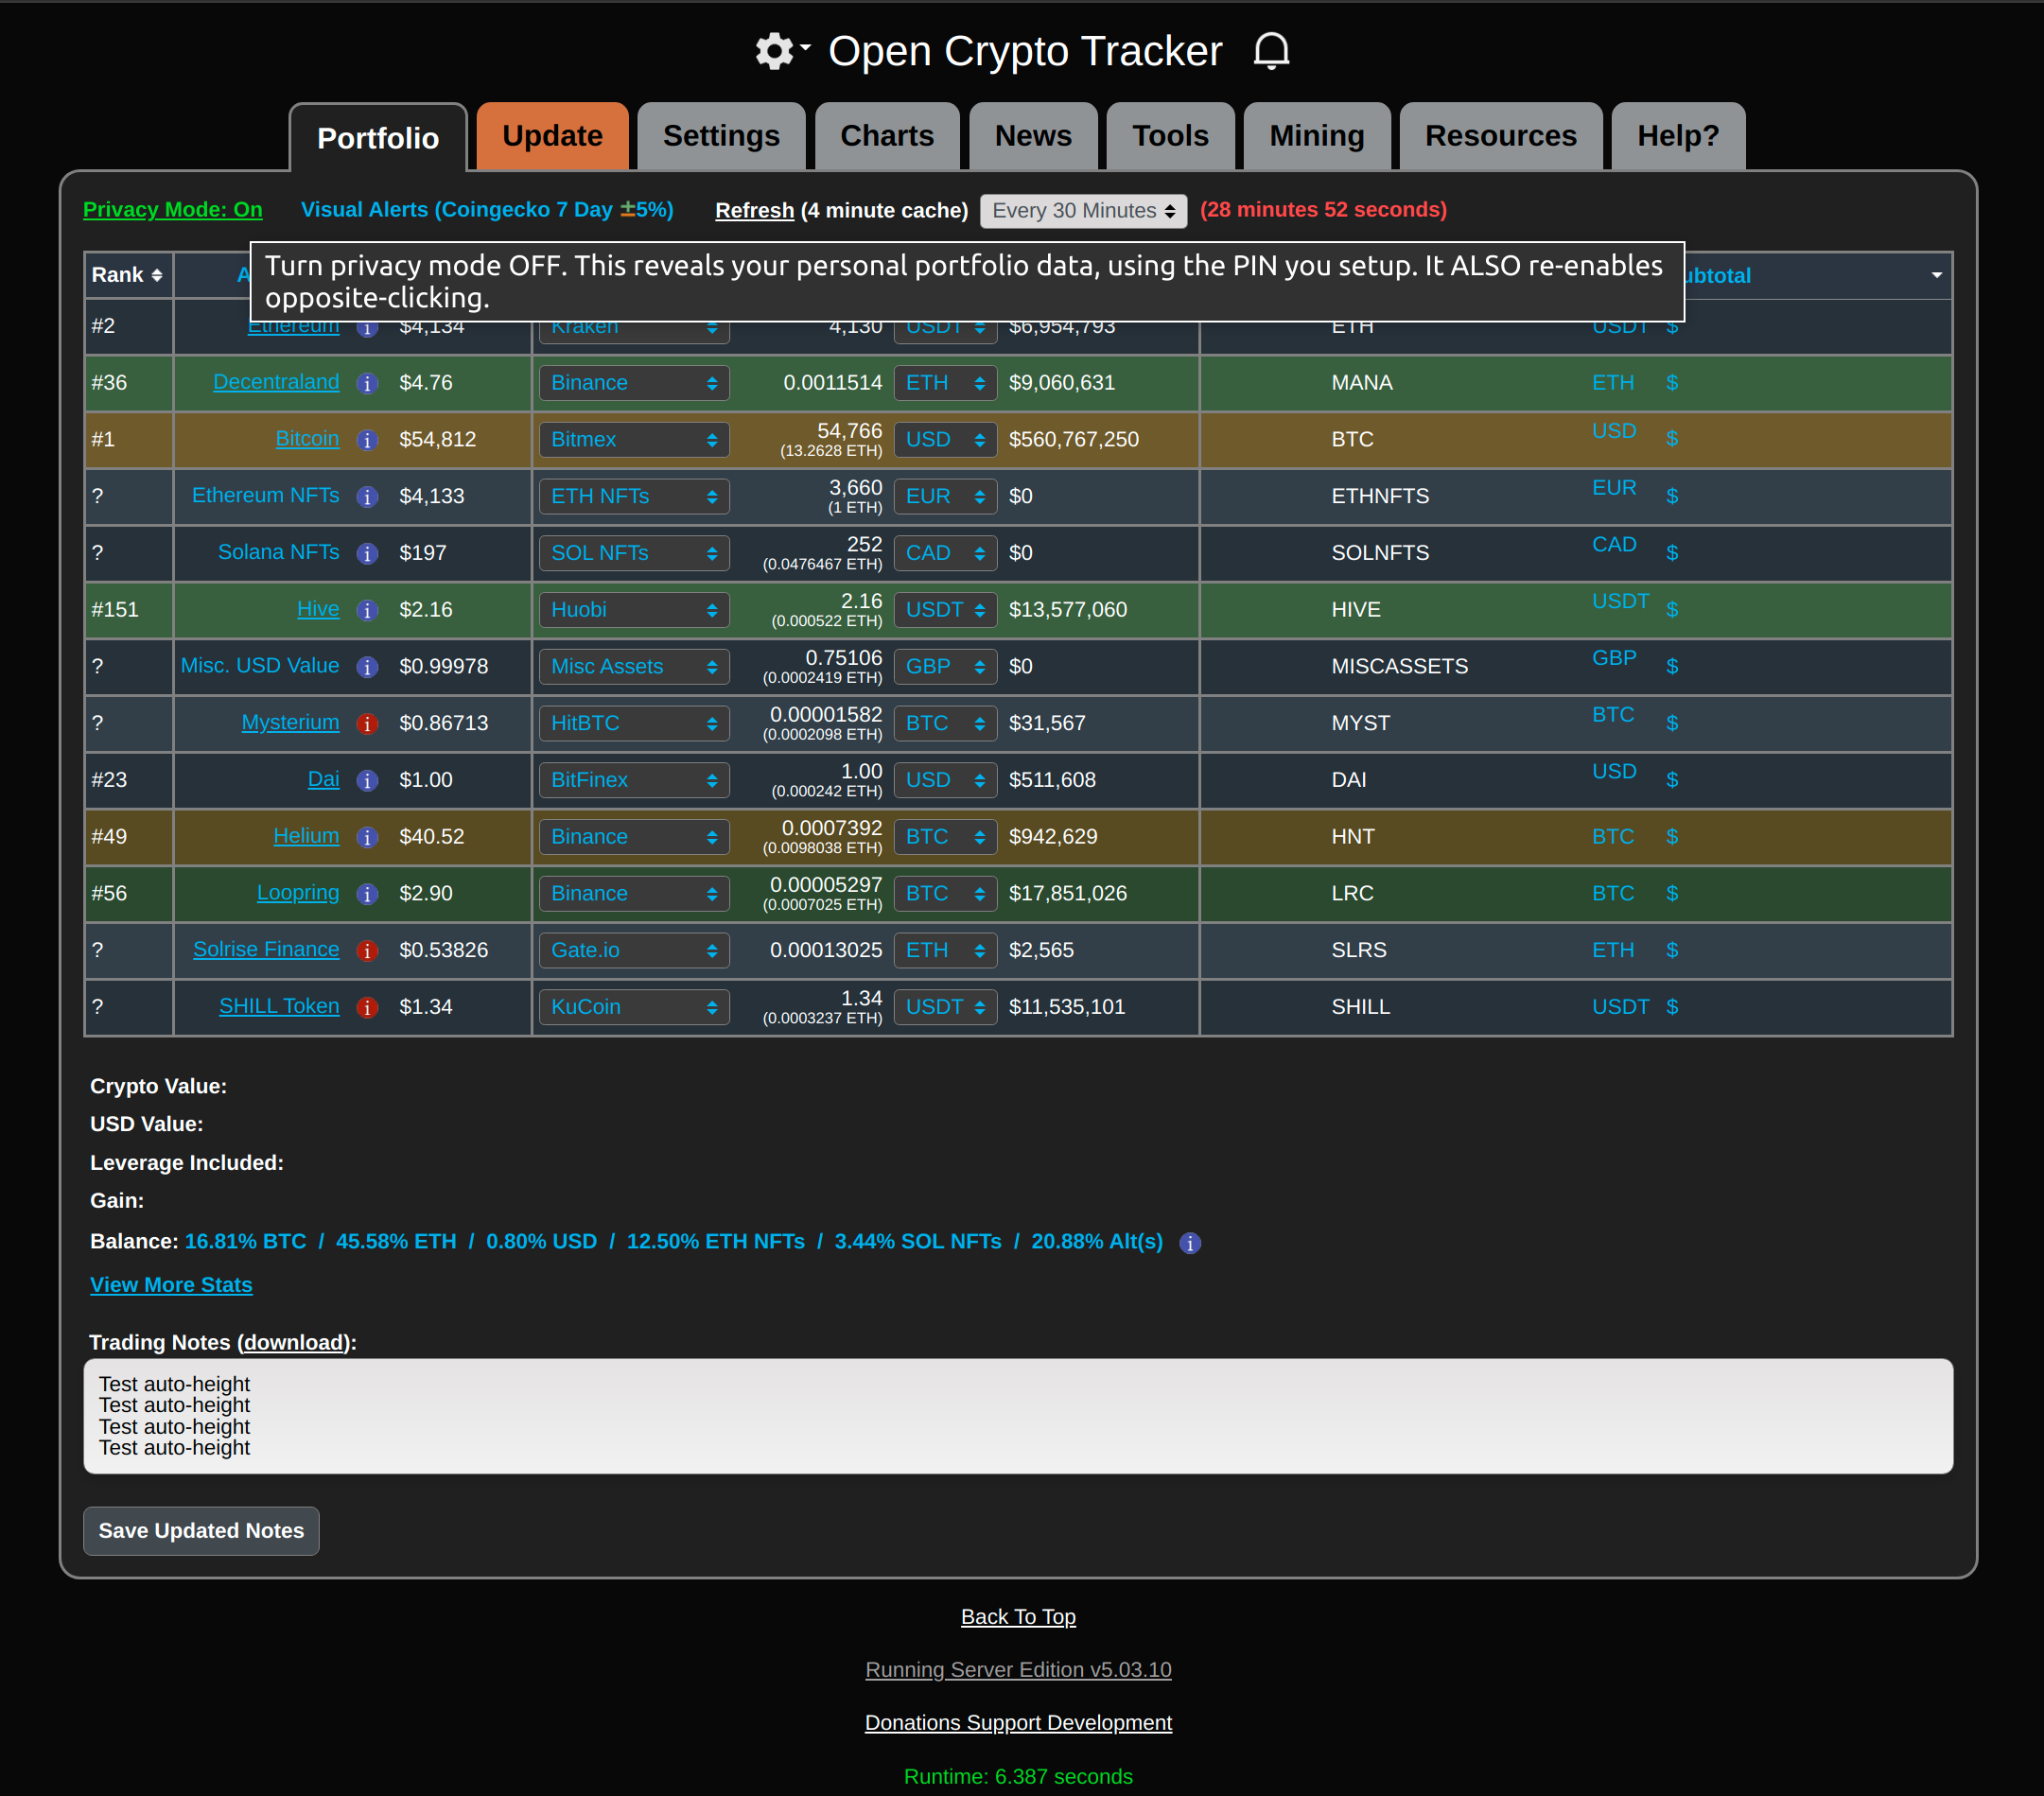This screenshot has width=2044, height=1796.
Task: Click info icon next to Misc. USD Value
Action: (367, 668)
